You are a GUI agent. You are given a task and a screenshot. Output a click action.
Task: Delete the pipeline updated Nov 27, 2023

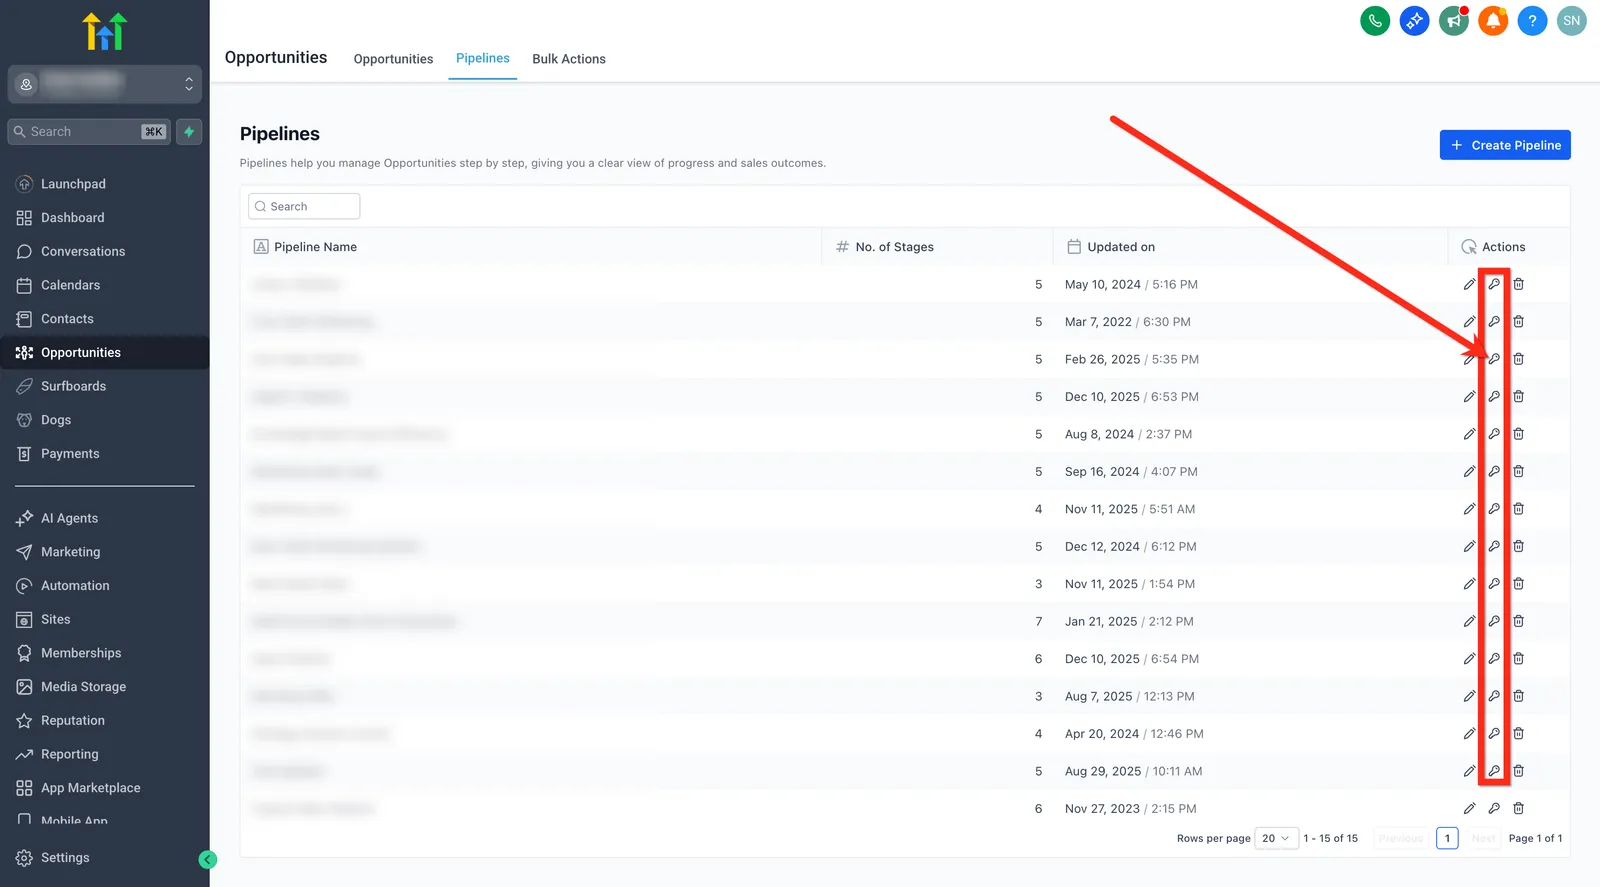click(x=1518, y=808)
